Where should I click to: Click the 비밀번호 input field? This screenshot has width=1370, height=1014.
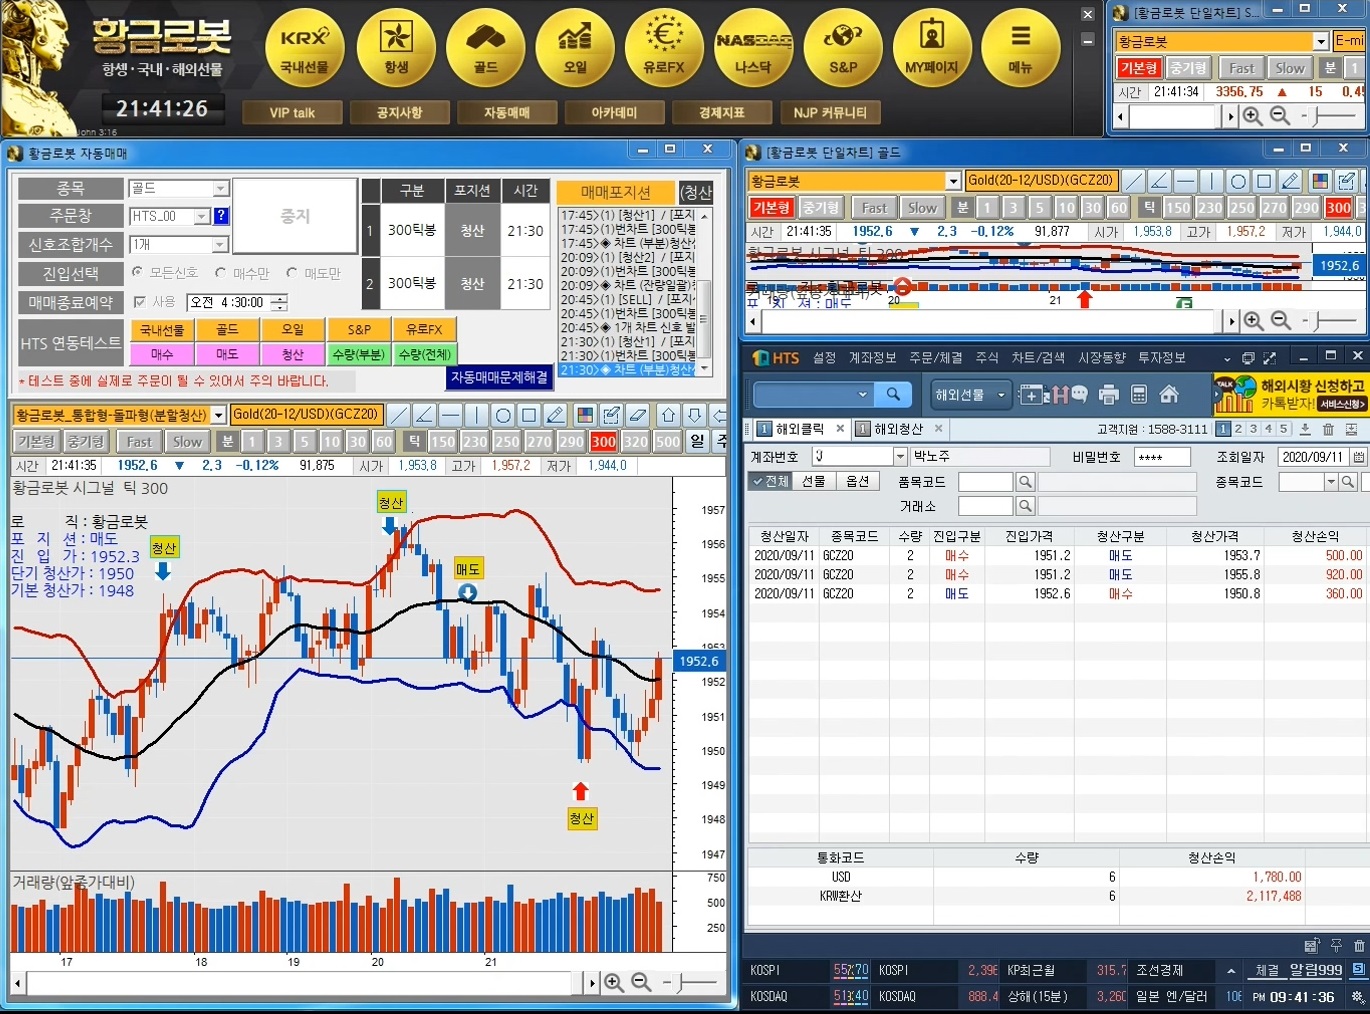click(x=1162, y=457)
